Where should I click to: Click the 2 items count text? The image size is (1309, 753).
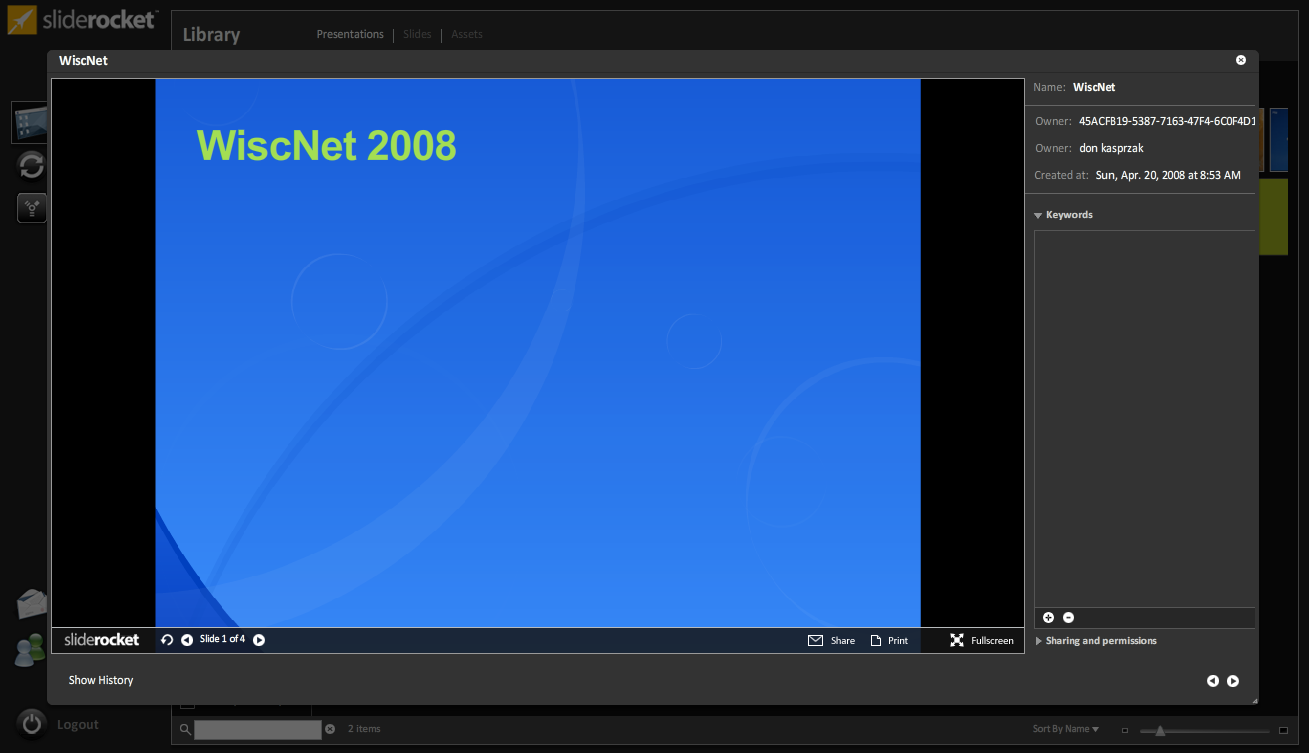pyautogui.click(x=364, y=729)
